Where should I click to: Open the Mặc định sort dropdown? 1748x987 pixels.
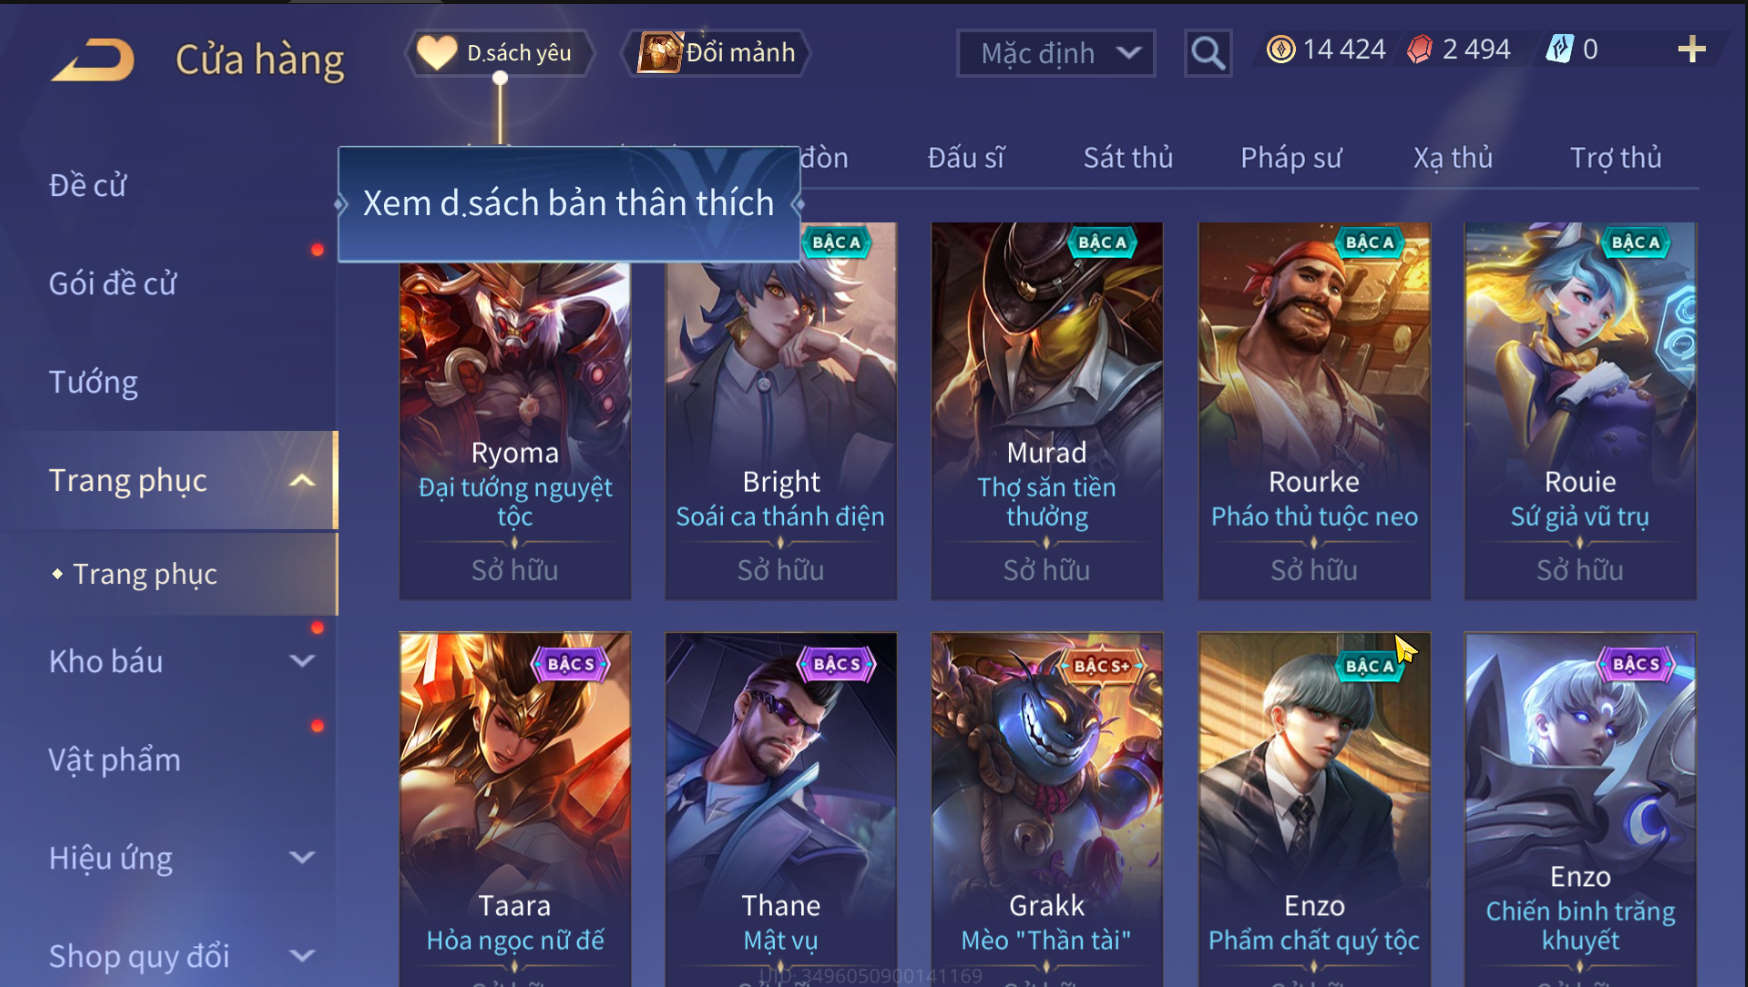[x=1056, y=53]
